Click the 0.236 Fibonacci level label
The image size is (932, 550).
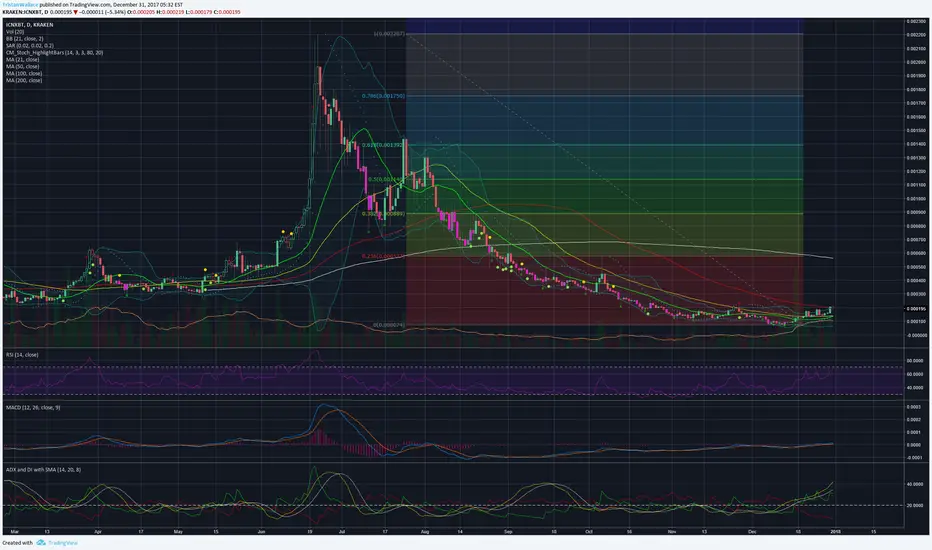click(383, 256)
